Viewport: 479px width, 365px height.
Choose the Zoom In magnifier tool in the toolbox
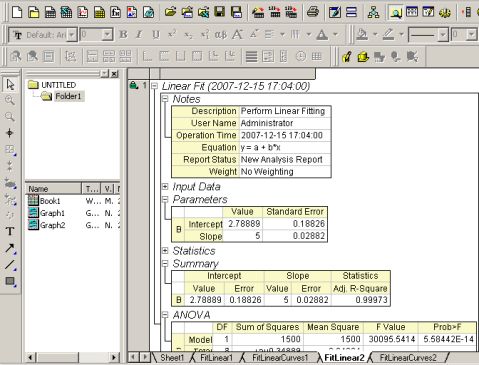pos(10,100)
